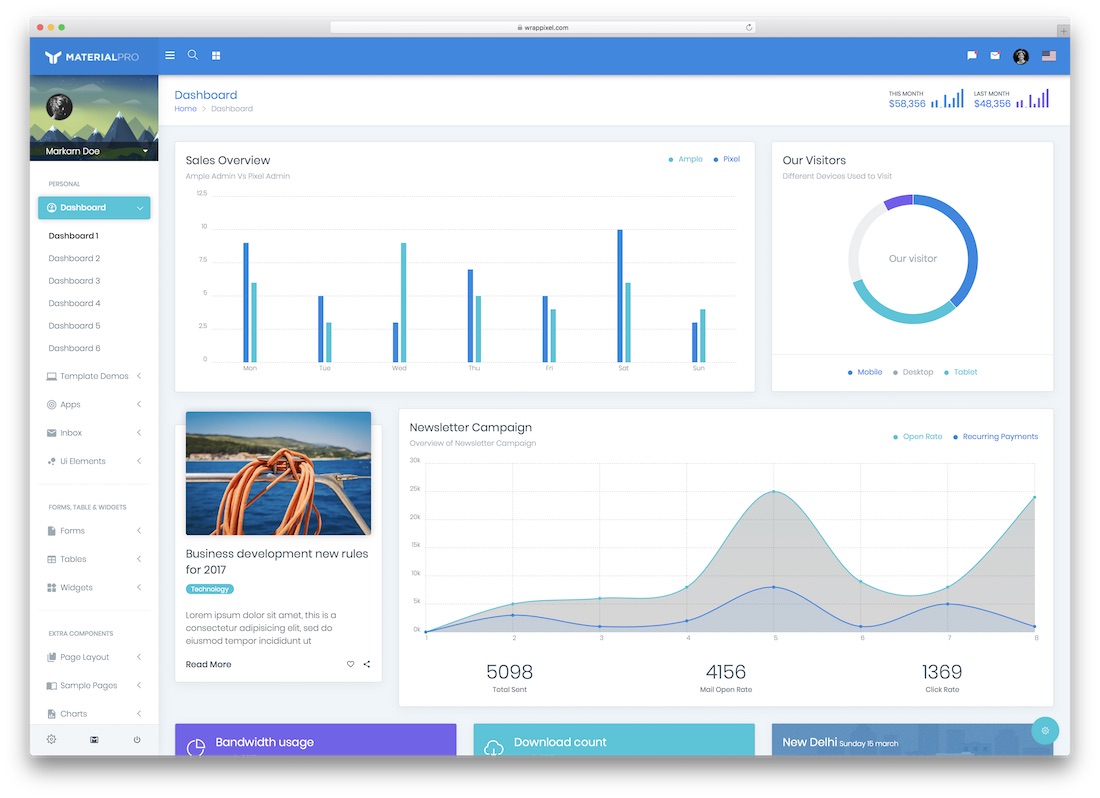Expand the Apps chevron

[x=139, y=404]
